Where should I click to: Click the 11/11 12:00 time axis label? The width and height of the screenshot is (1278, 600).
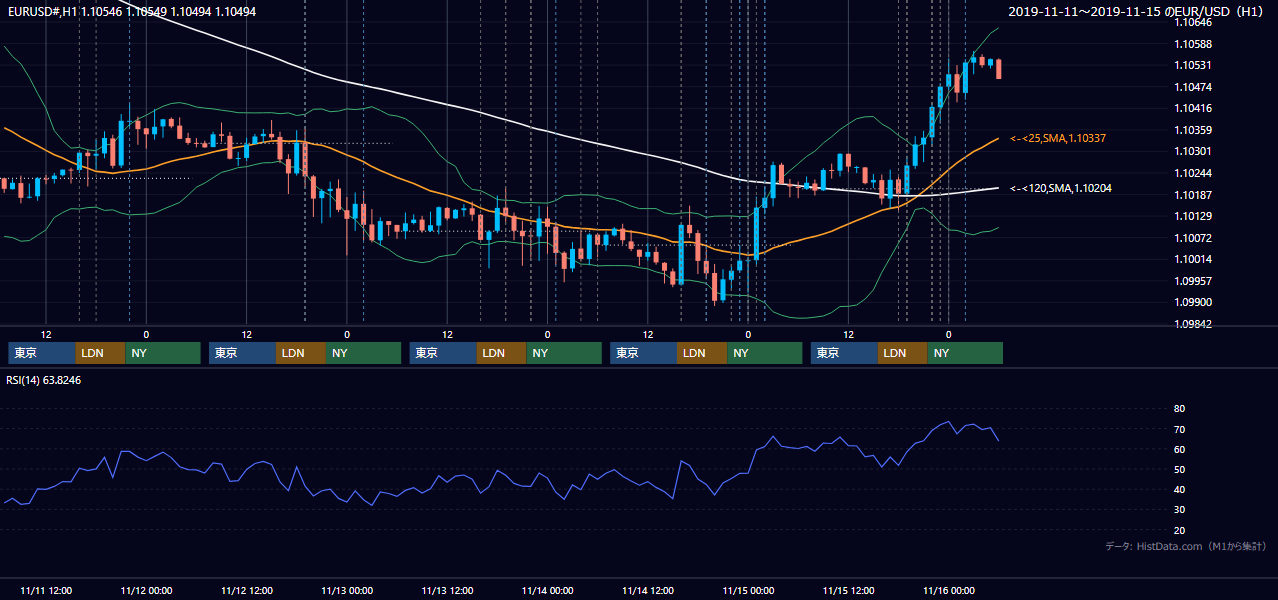click(45, 590)
